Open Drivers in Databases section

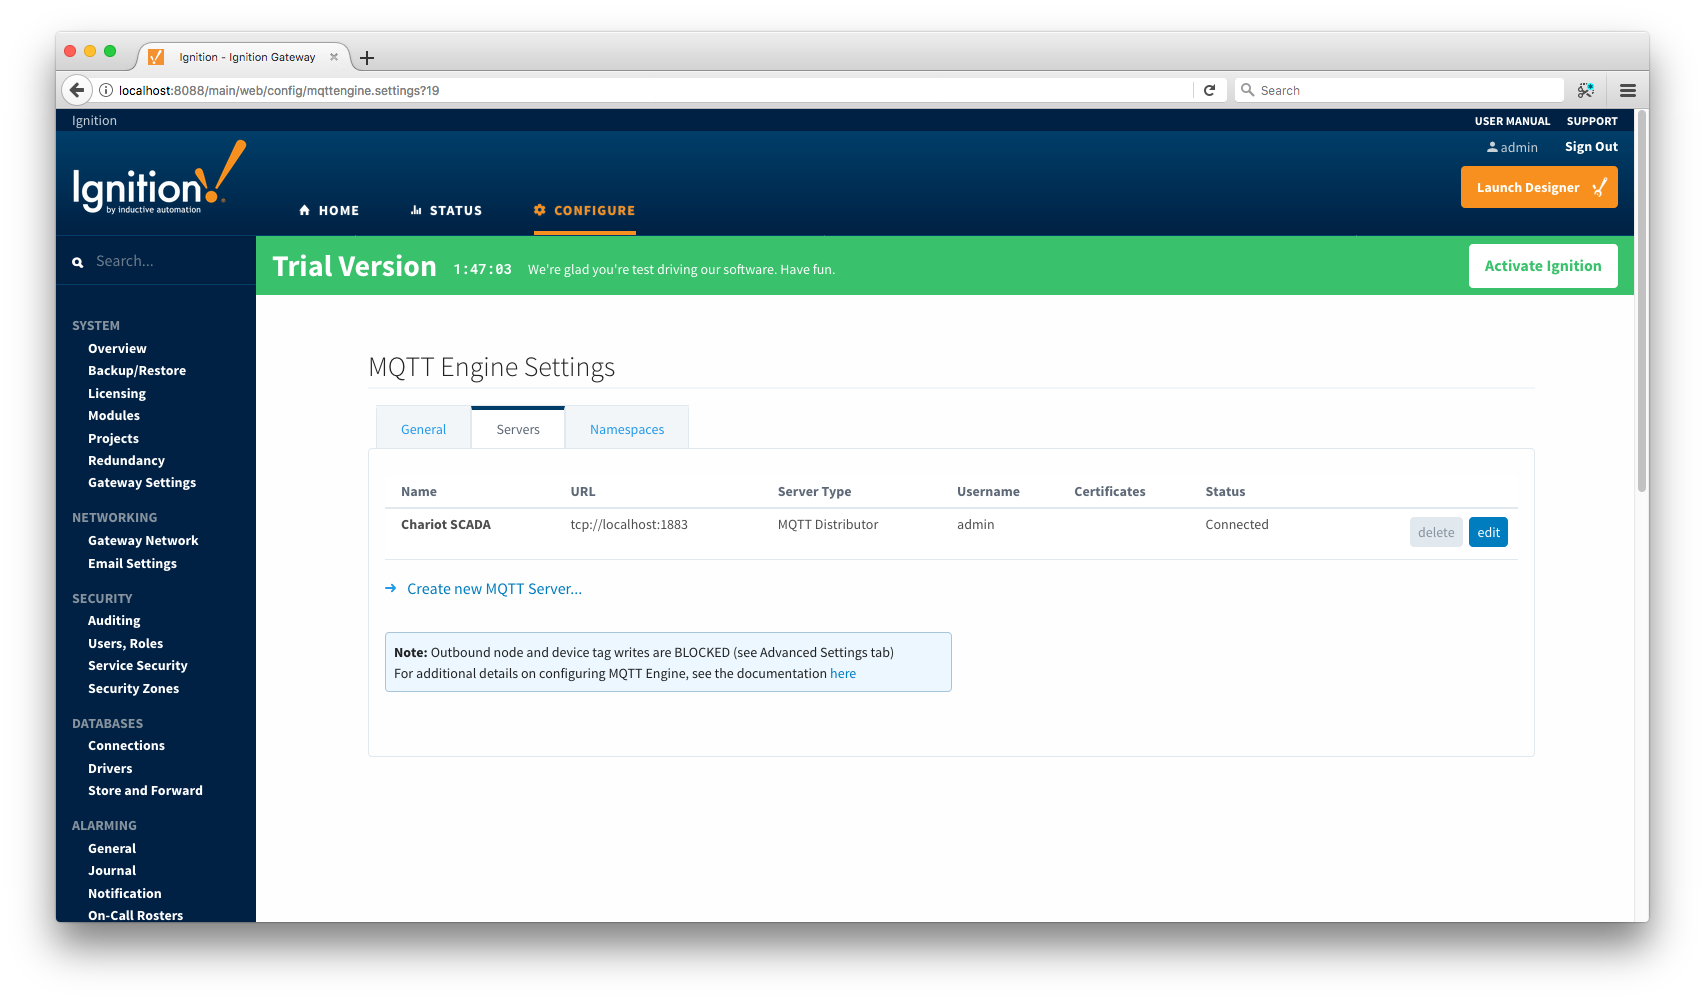point(110,769)
